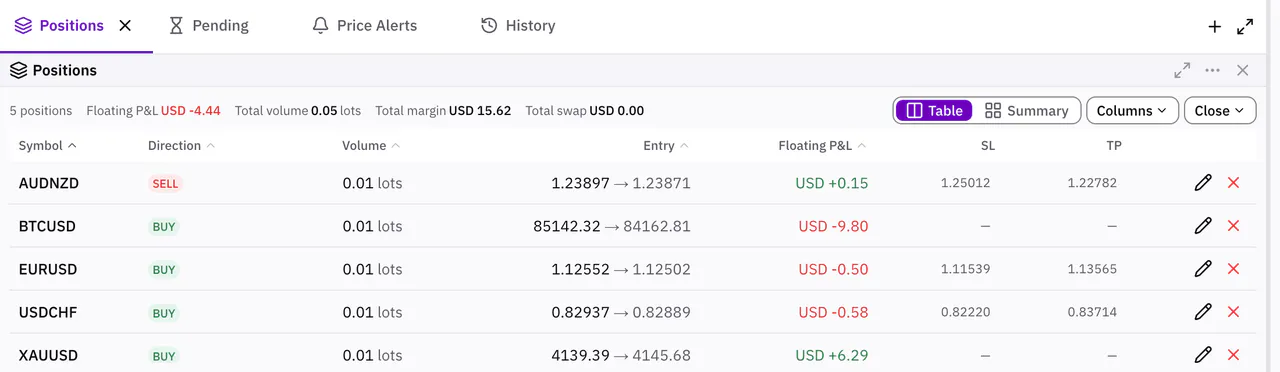Edit the EURUSD position with pencil icon
Screen dimensions: 1280x372
1203,269
